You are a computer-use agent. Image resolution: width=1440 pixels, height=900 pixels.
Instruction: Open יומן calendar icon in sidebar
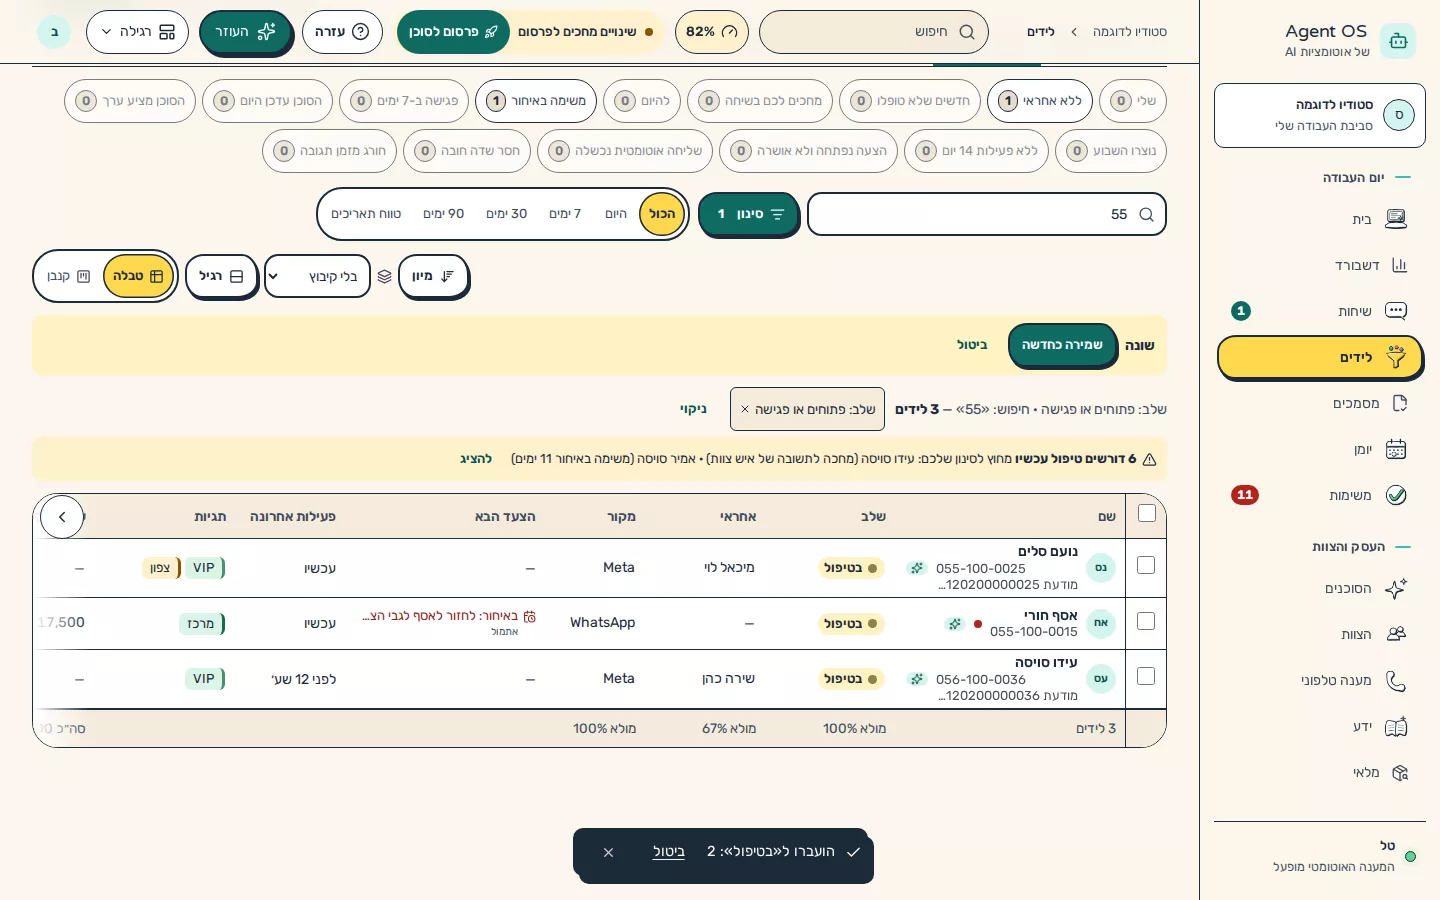click(x=1396, y=449)
